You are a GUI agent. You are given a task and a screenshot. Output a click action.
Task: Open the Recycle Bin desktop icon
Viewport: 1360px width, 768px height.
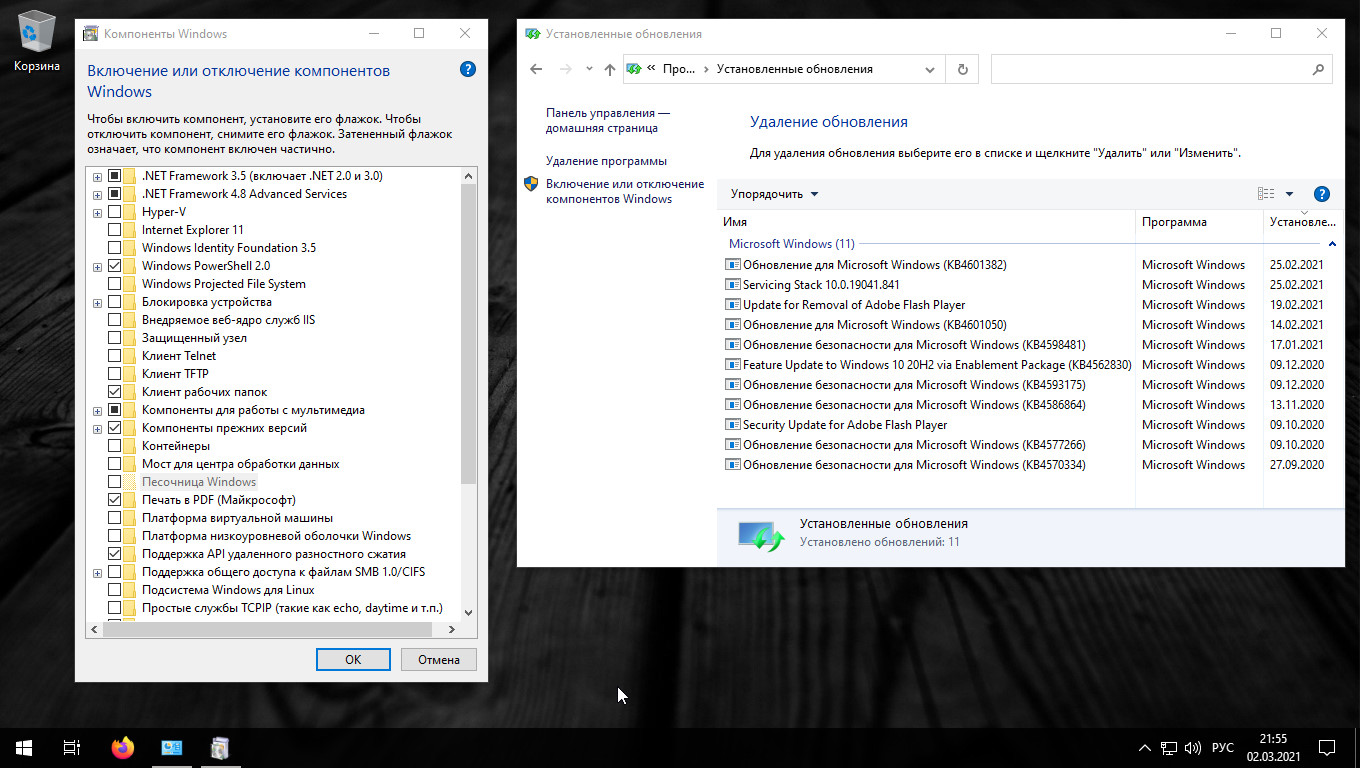point(36,40)
